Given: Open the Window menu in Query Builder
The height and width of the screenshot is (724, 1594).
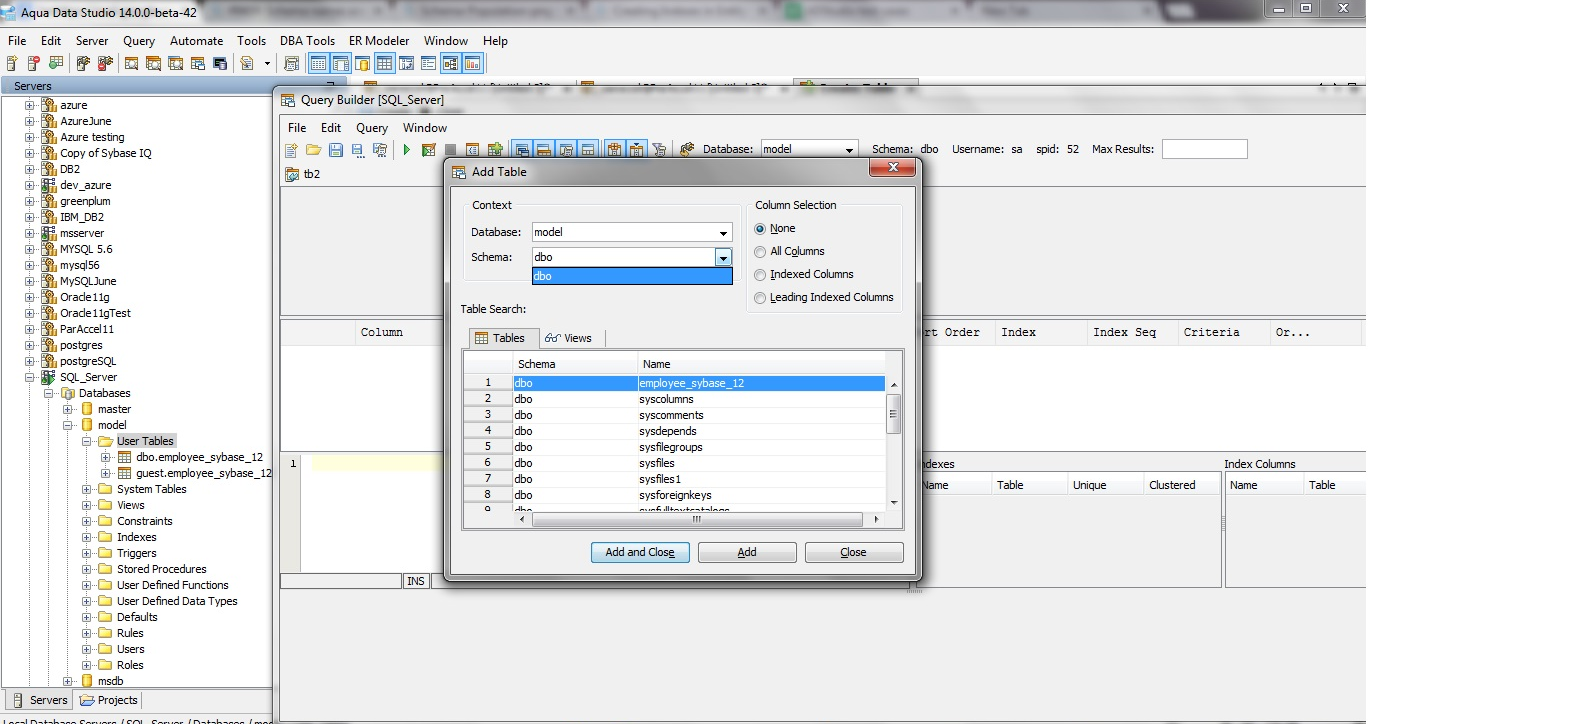Looking at the screenshot, I should click(425, 128).
